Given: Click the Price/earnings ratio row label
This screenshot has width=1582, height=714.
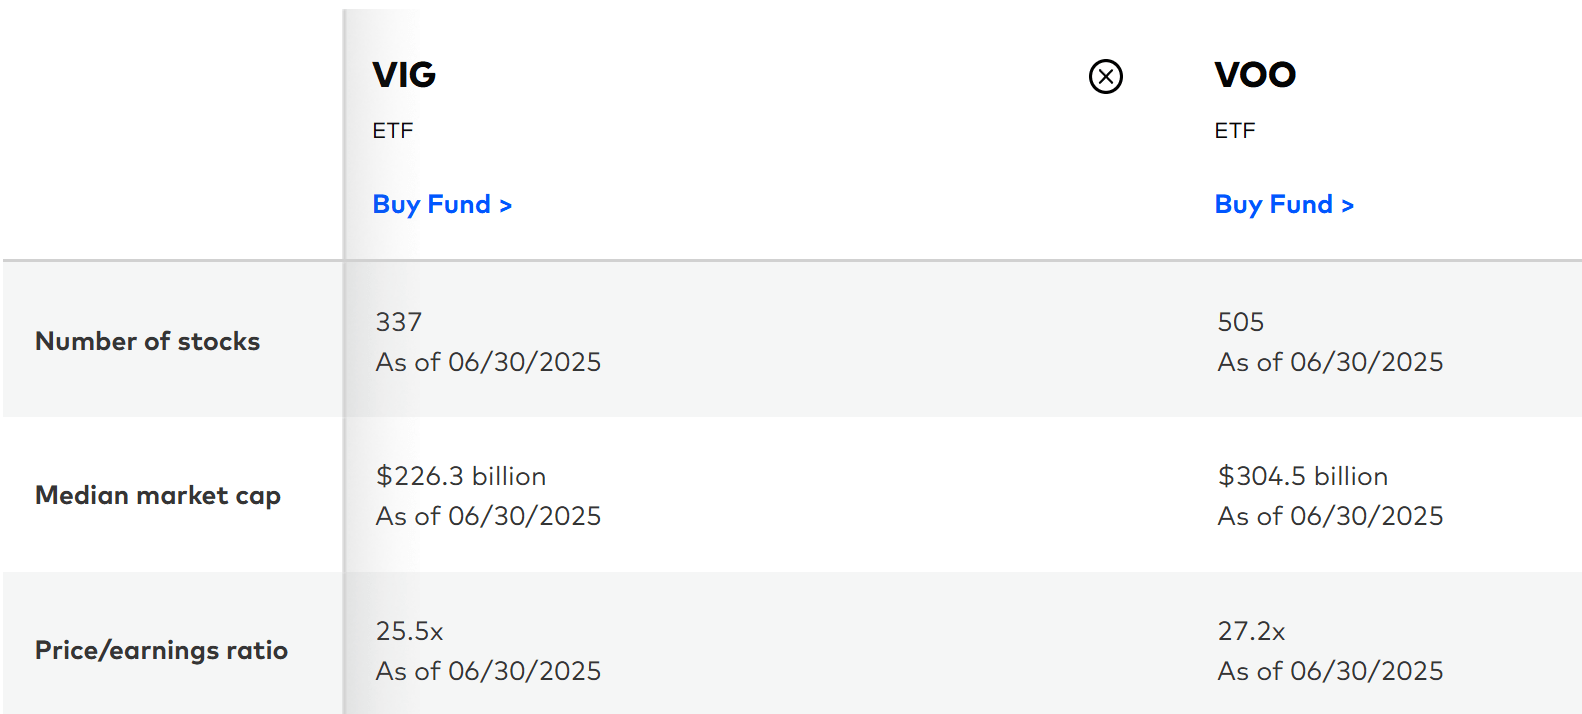Looking at the screenshot, I should point(161,650).
